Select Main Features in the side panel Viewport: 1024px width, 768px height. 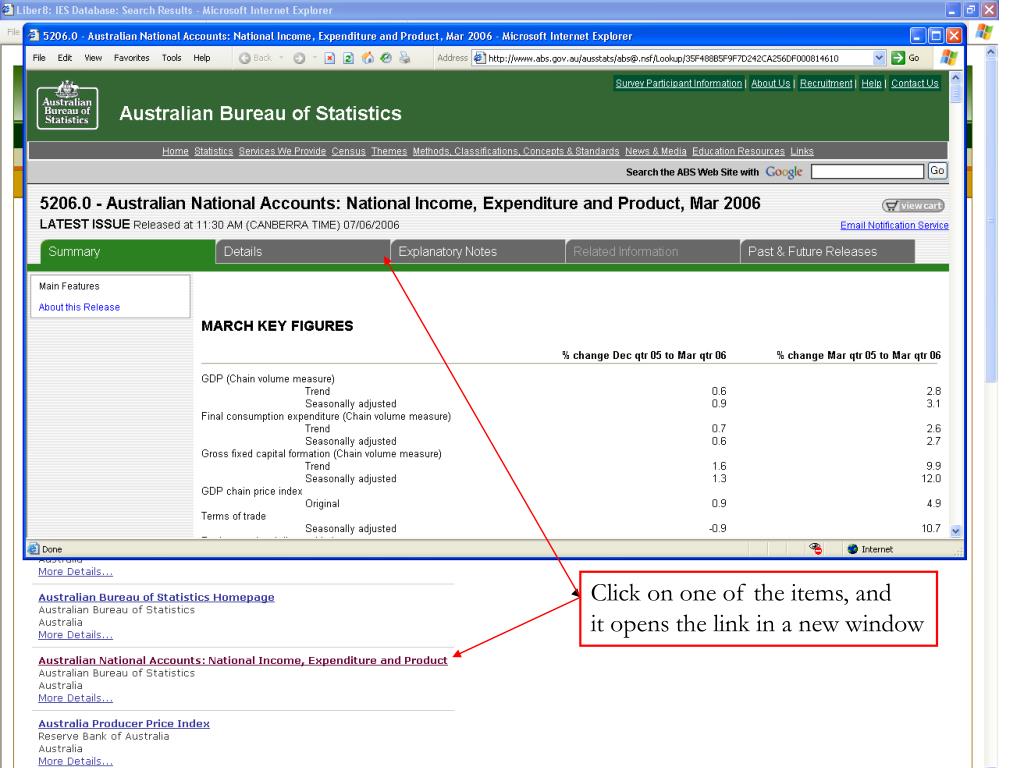click(69, 286)
